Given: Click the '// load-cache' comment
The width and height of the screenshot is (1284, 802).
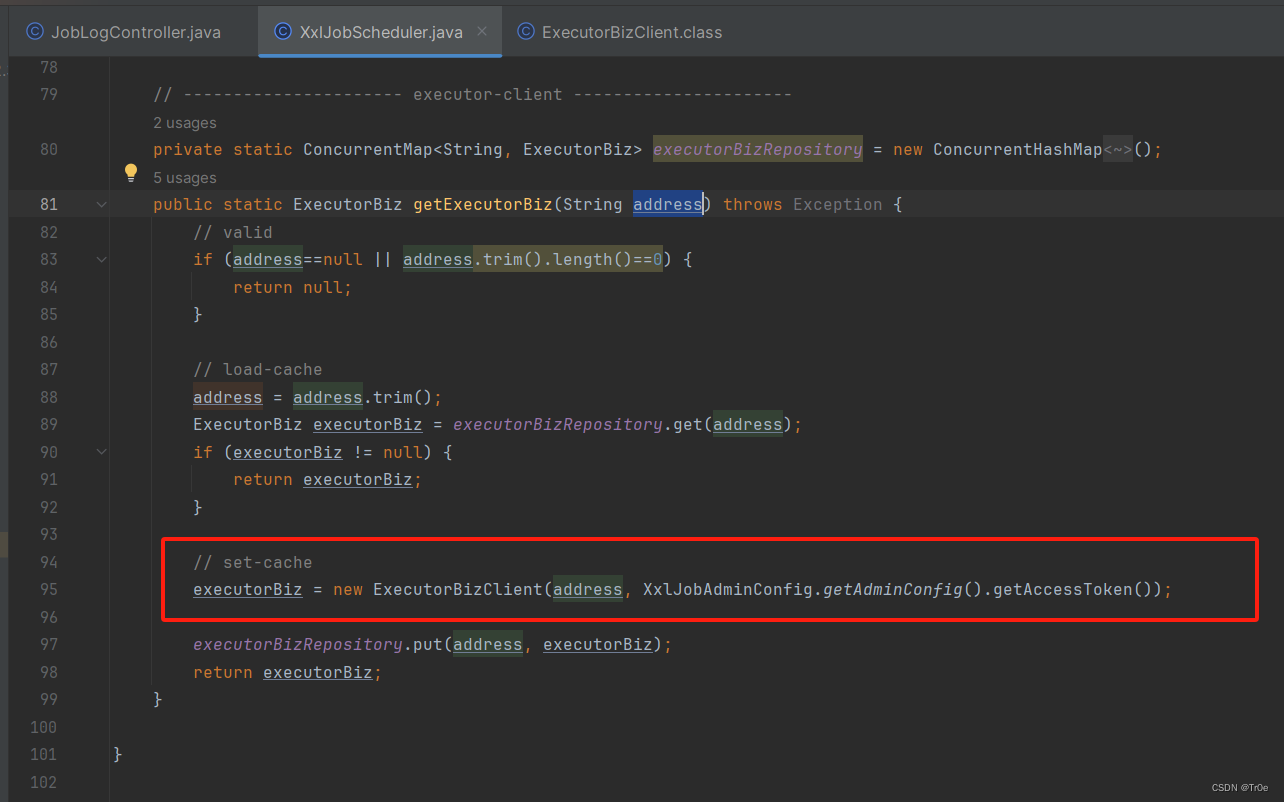Looking at the screenshot, I should click(x=257, y=369).
